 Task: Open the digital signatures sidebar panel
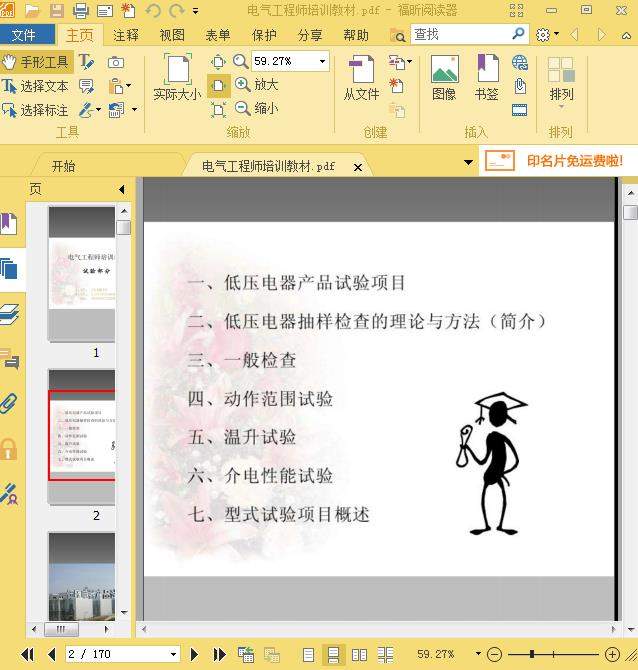tap(9, 495)
